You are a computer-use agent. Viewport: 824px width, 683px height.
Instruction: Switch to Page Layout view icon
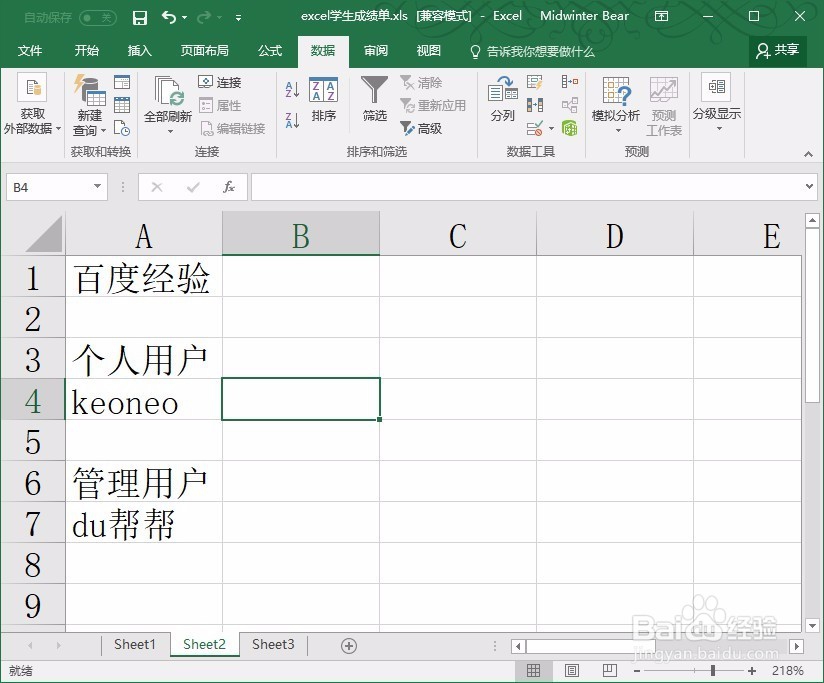tap(572, 671)
